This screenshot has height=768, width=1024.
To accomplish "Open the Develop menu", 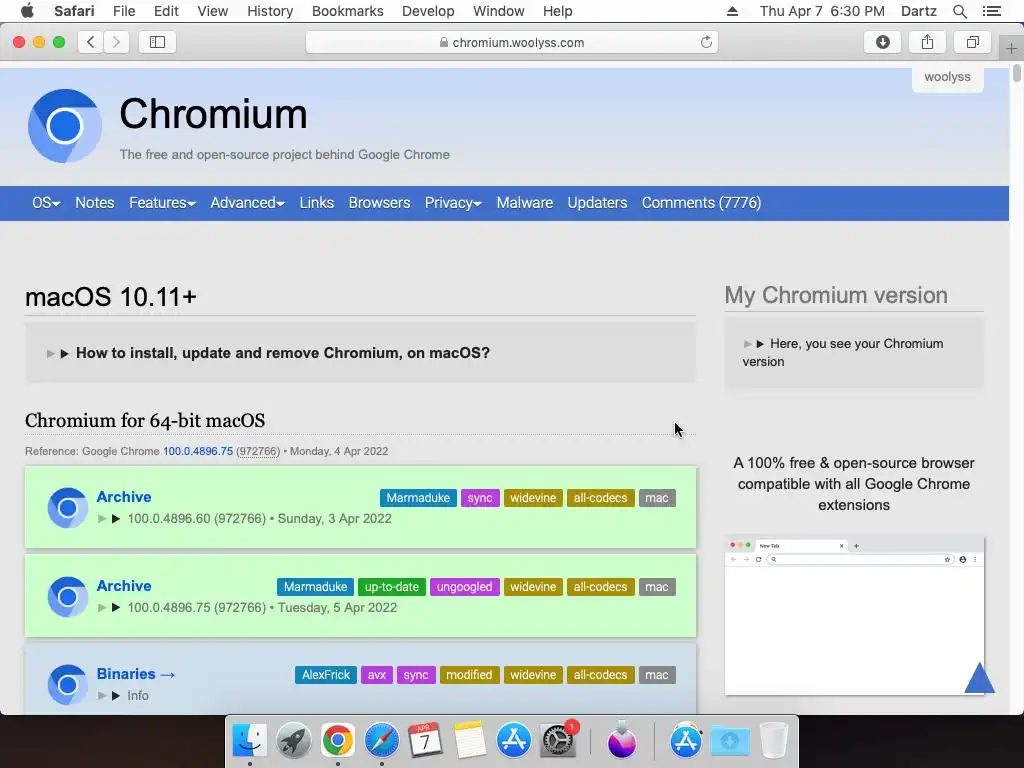I will 428,11.
